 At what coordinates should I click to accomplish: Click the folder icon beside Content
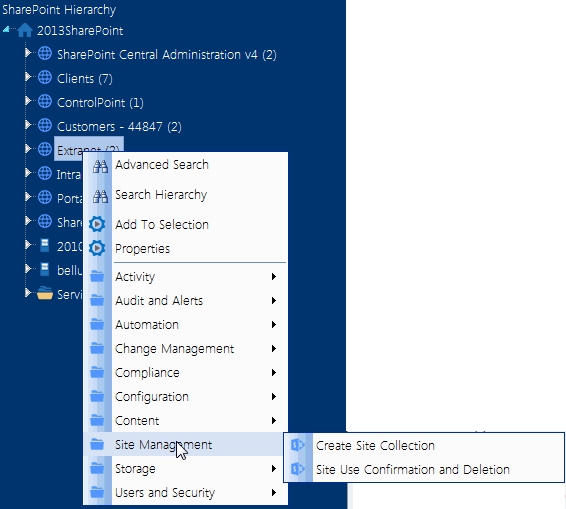(97, 420)
